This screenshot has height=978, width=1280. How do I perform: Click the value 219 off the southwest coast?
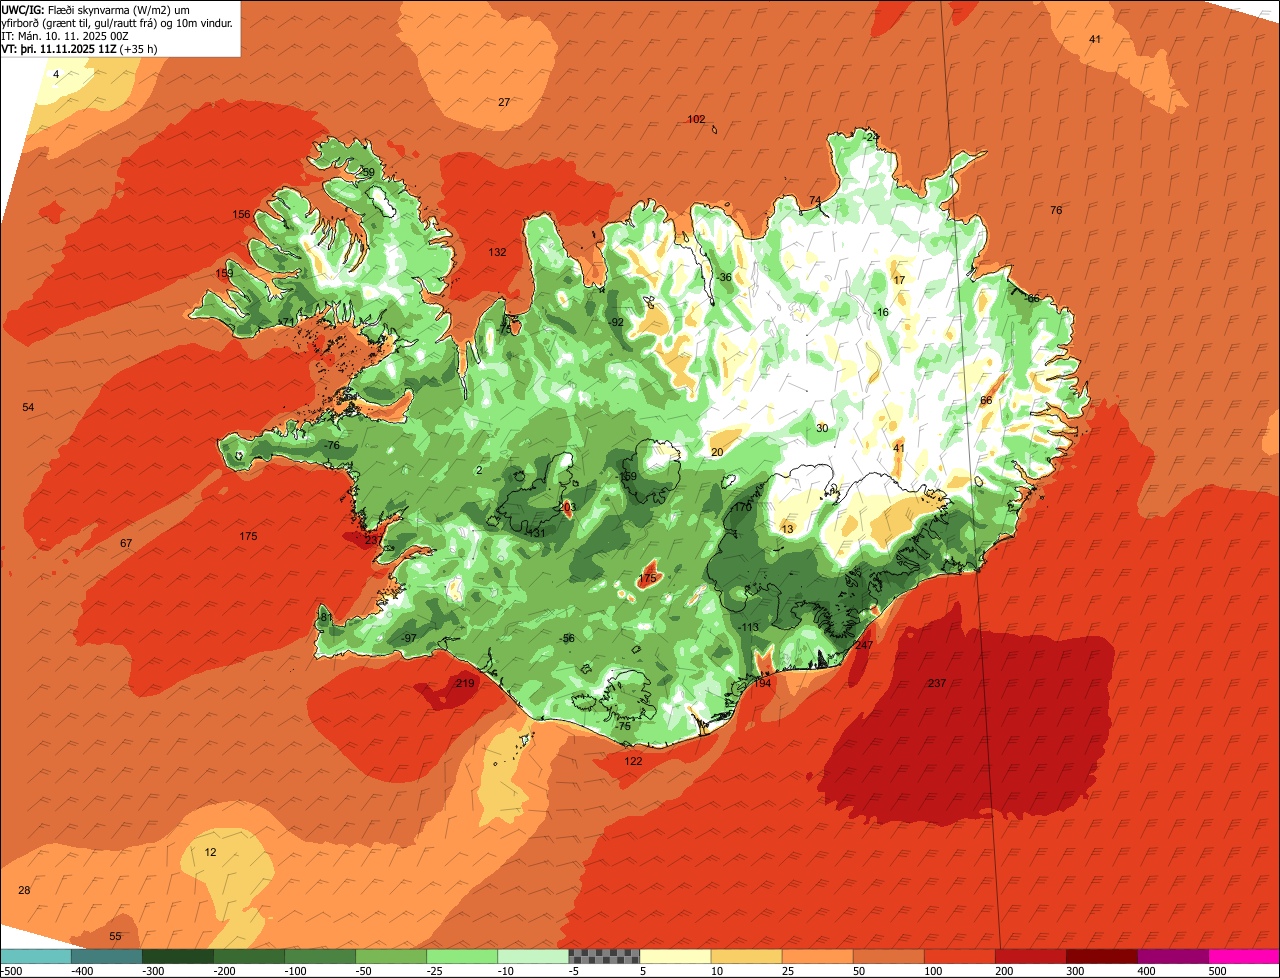465,683
